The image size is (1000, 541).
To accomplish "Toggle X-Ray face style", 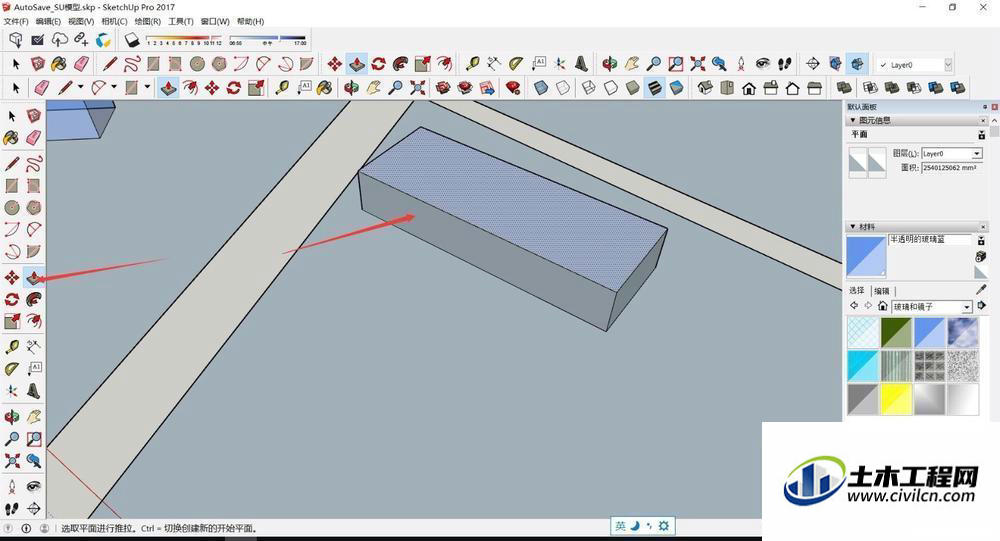I will tap(541, 87).
